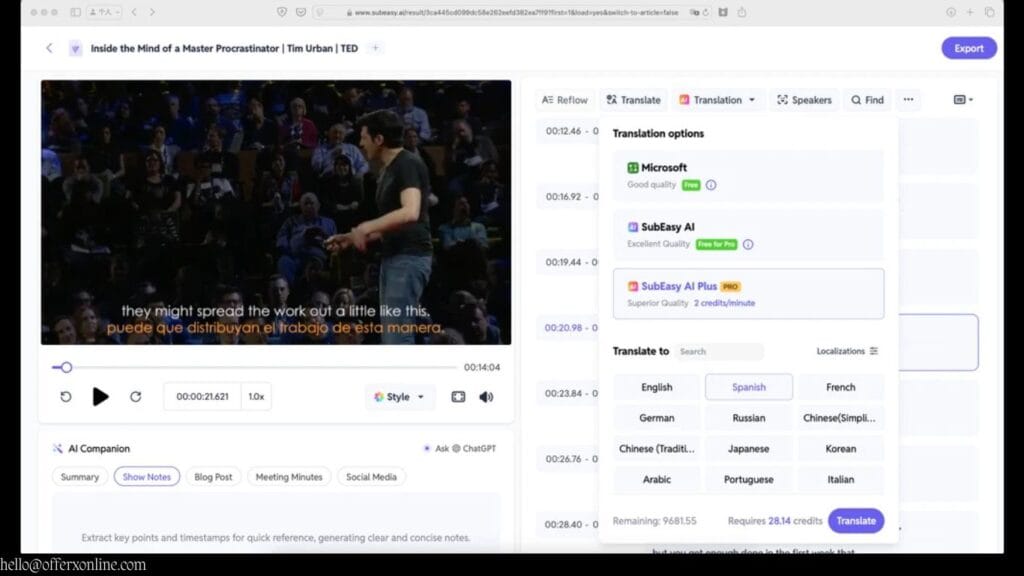Viewport: 1024px width, 576px height.
Task: Open the browser Share icon
Action: 742,12
